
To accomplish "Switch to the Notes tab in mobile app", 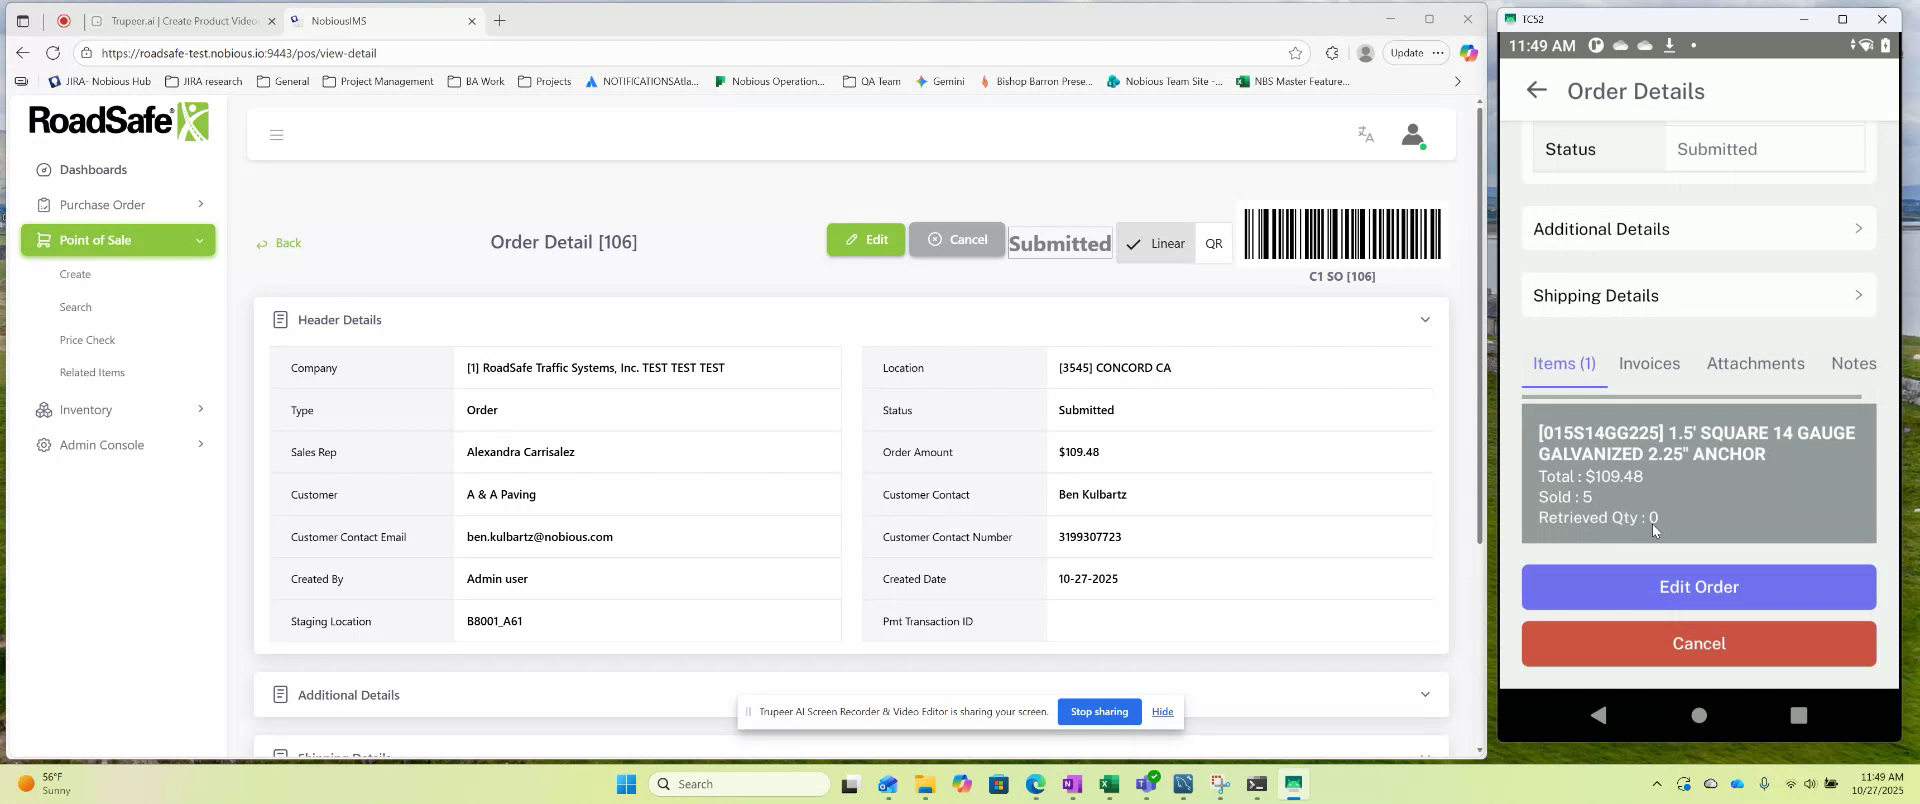I will 1853,364.
